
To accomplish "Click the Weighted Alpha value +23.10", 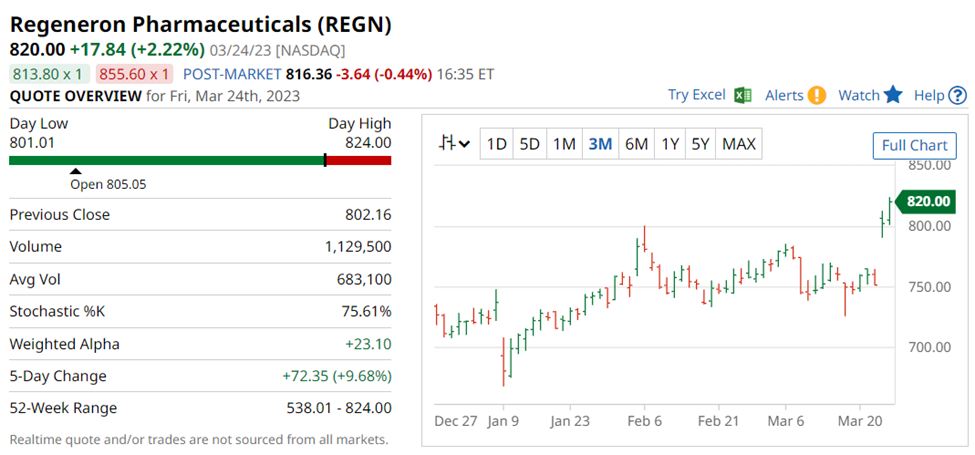I will 369,344.
